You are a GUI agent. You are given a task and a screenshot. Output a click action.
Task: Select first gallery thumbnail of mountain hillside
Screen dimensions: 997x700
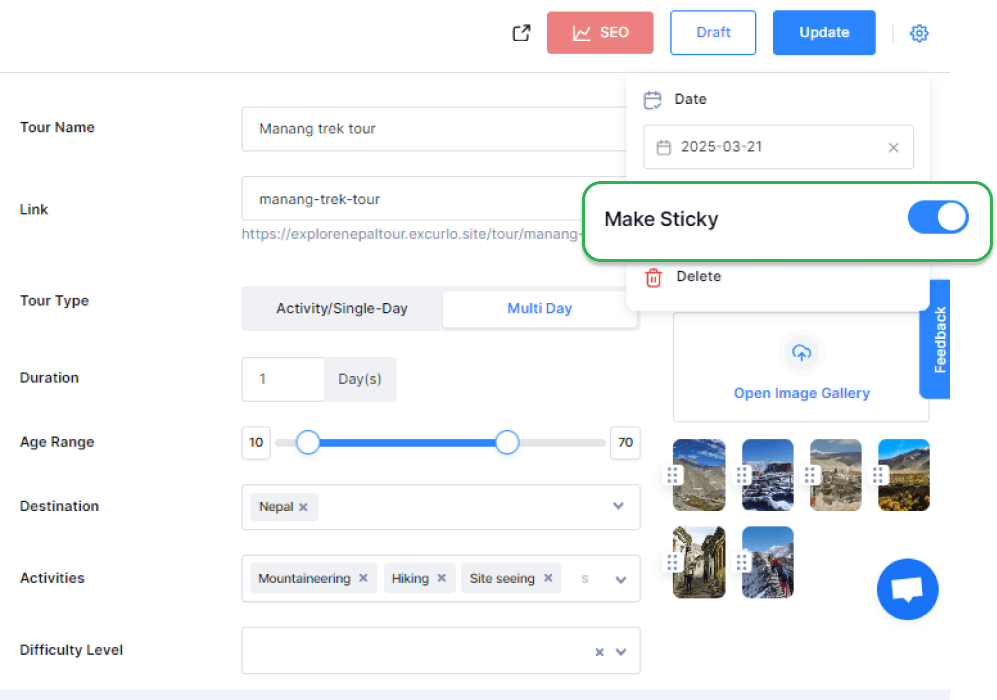click(x=699, y=475)
